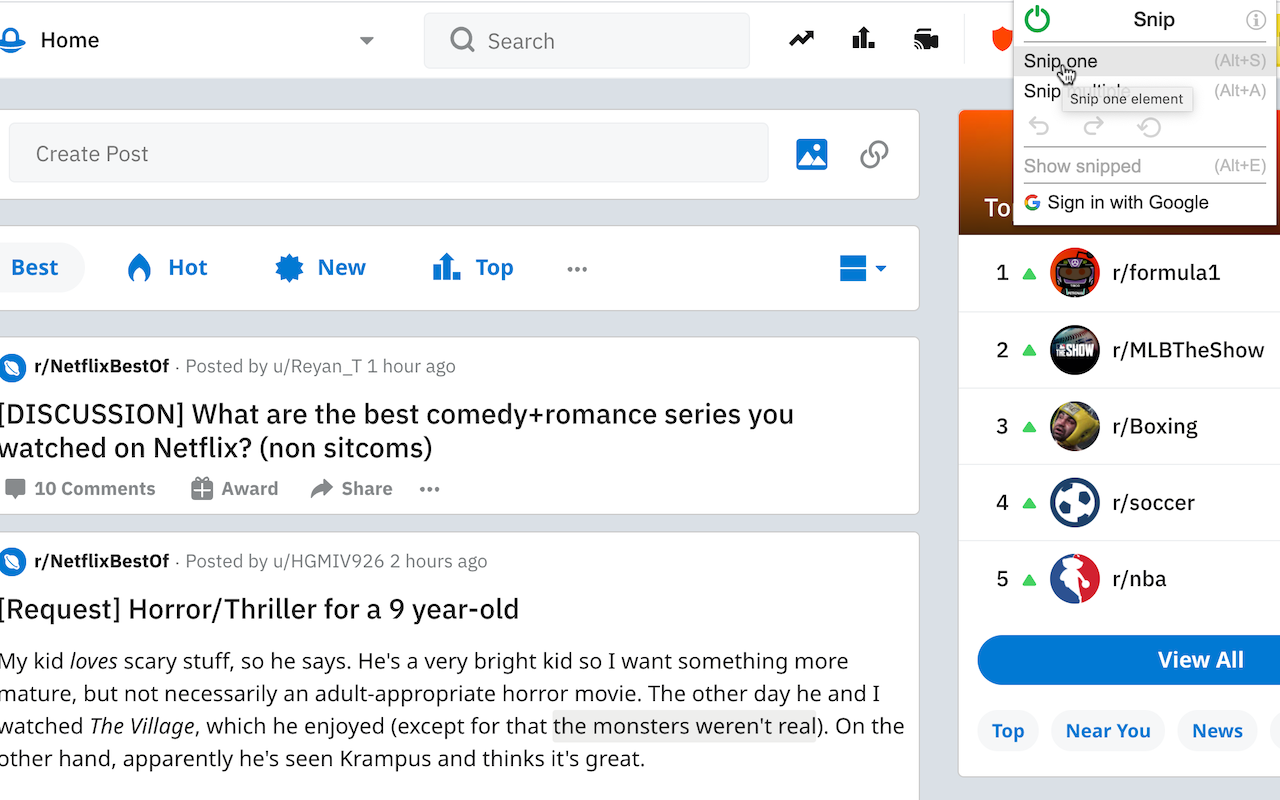Expand the Home navigation dropdown
The height and width of the screenshot is (800, 1280).
[366, 41]
